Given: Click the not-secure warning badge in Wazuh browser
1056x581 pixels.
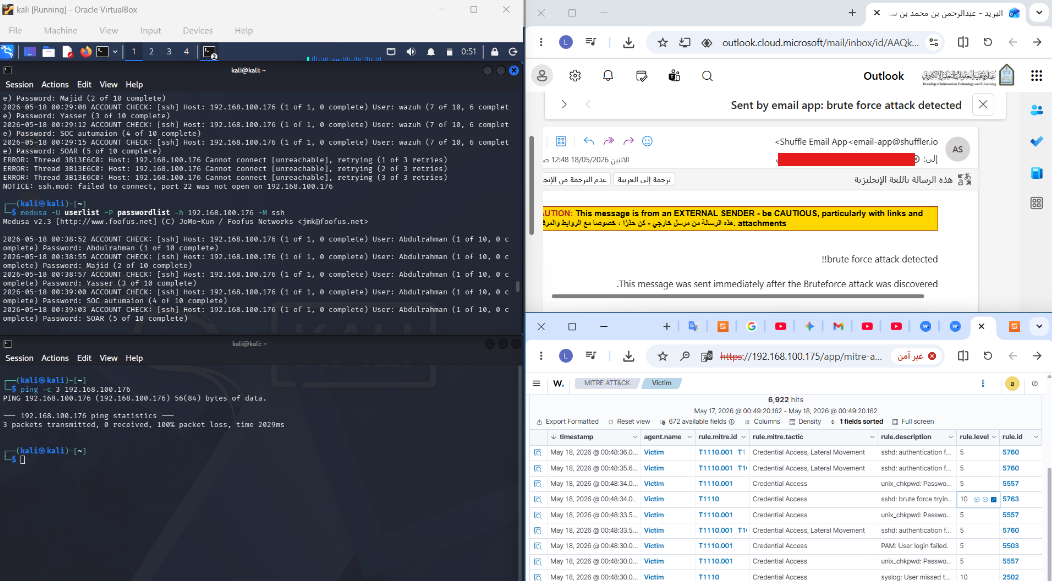Looking at the screenshot, I should click(x=916, y=356).
